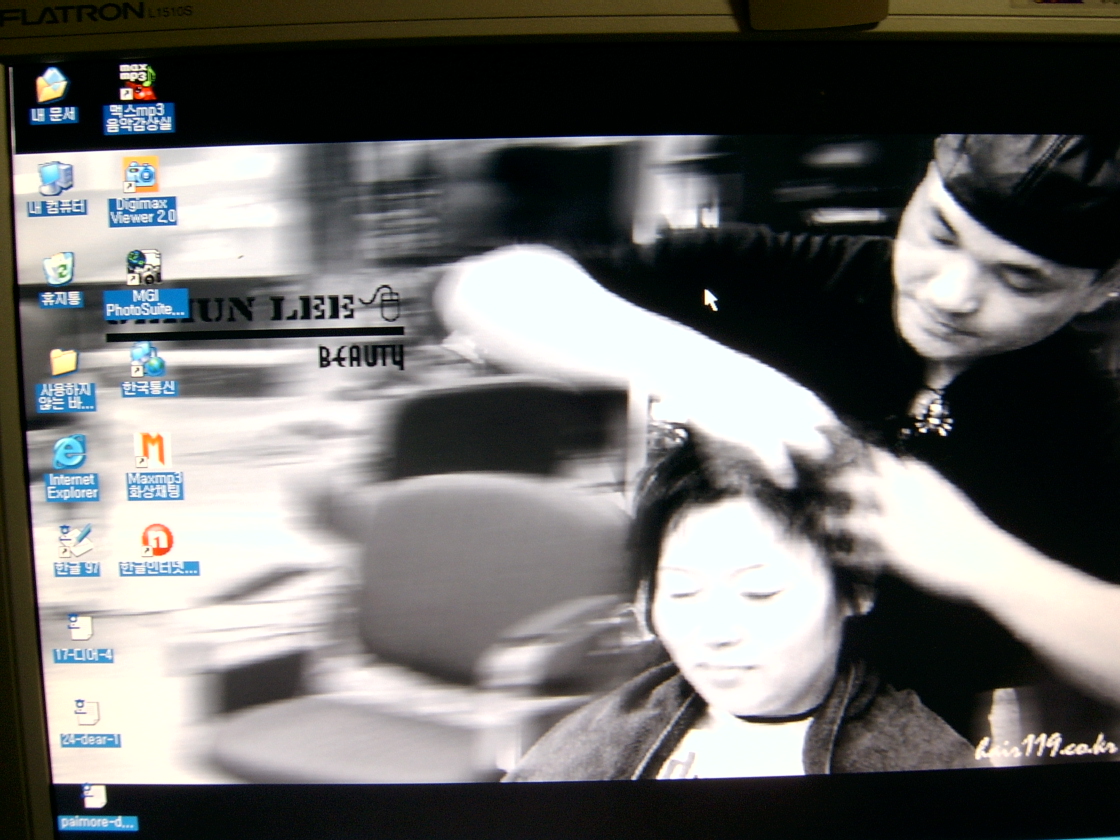Viewport: 1120px width, 840px height.
Task: Open the 한국통신 network shortcut
Action: [148, 359]
